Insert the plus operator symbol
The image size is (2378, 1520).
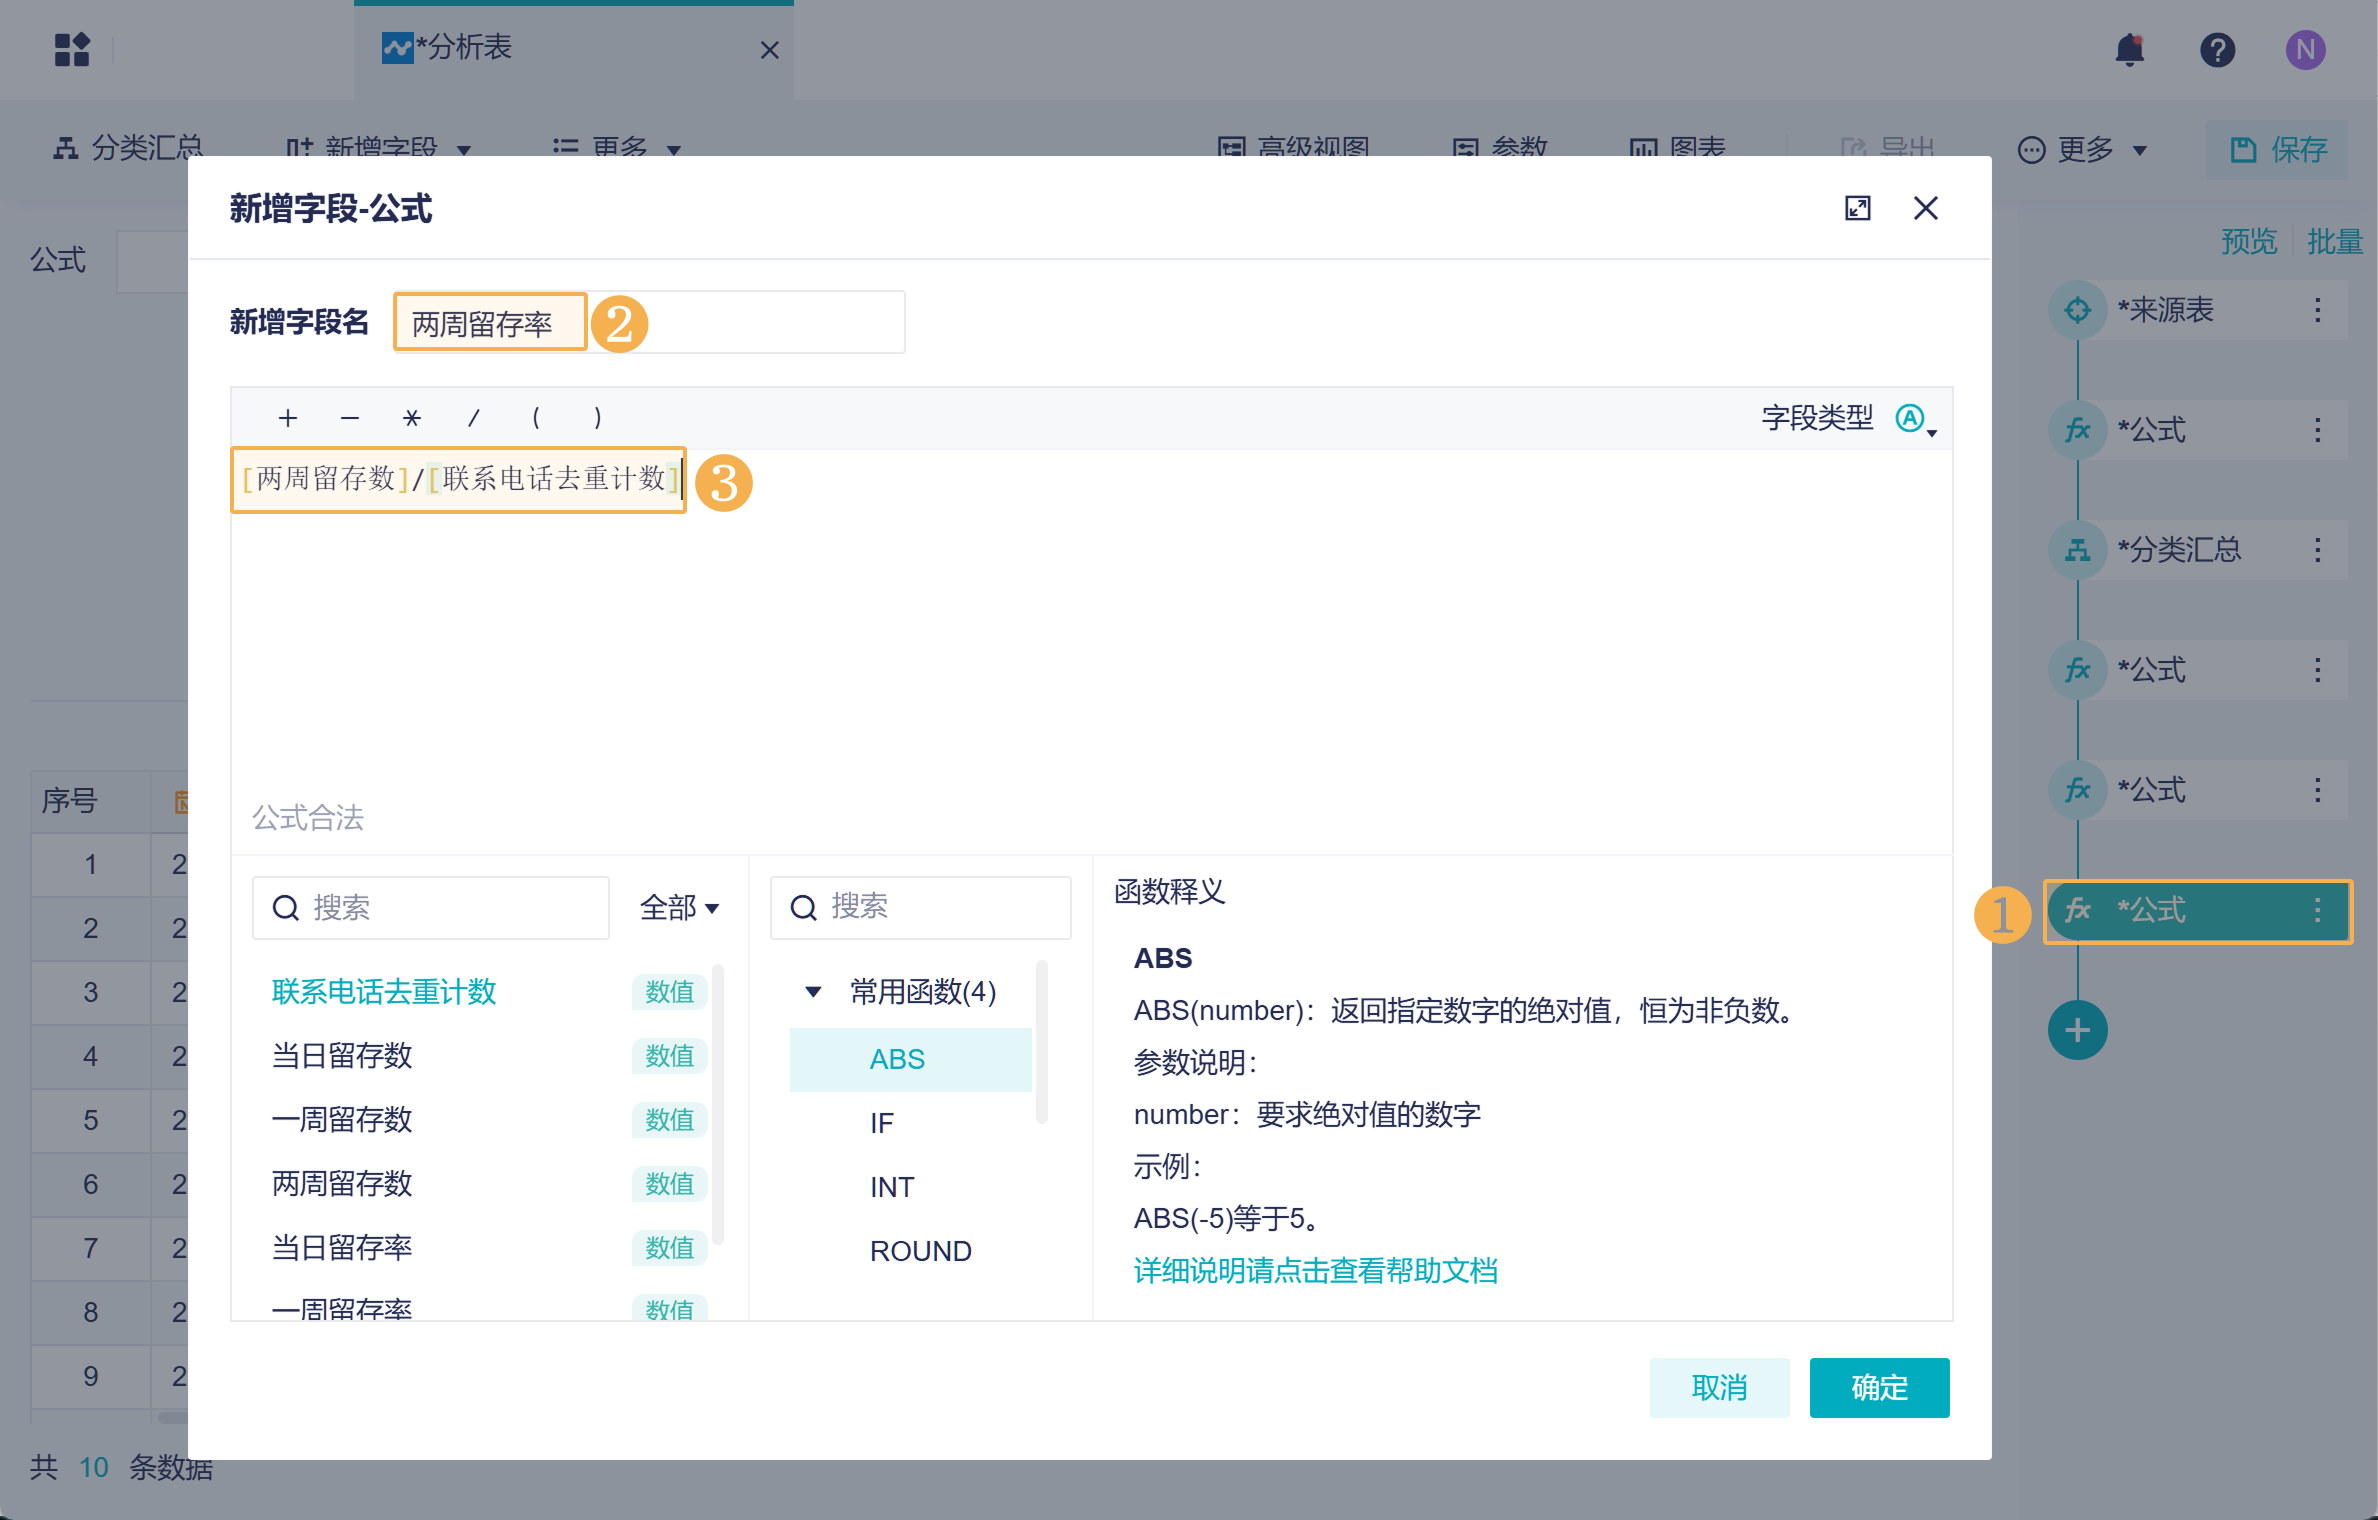[x=288, y=418]
